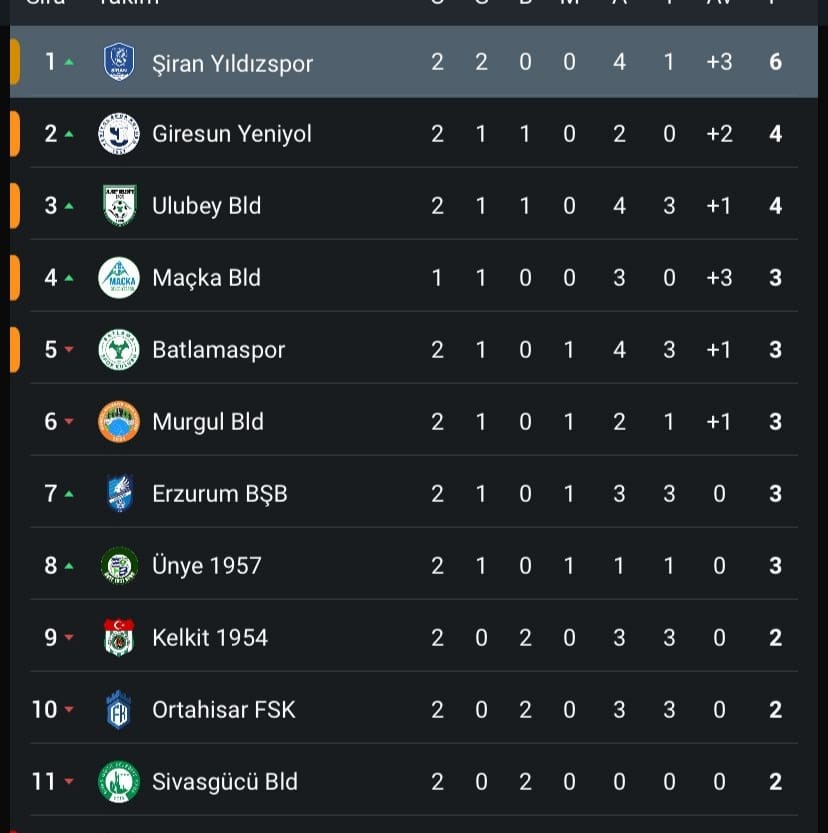Click the Erzurum BŞB team badge
The height and width of the screenshot is (833, 828).
tap(119, 494)
